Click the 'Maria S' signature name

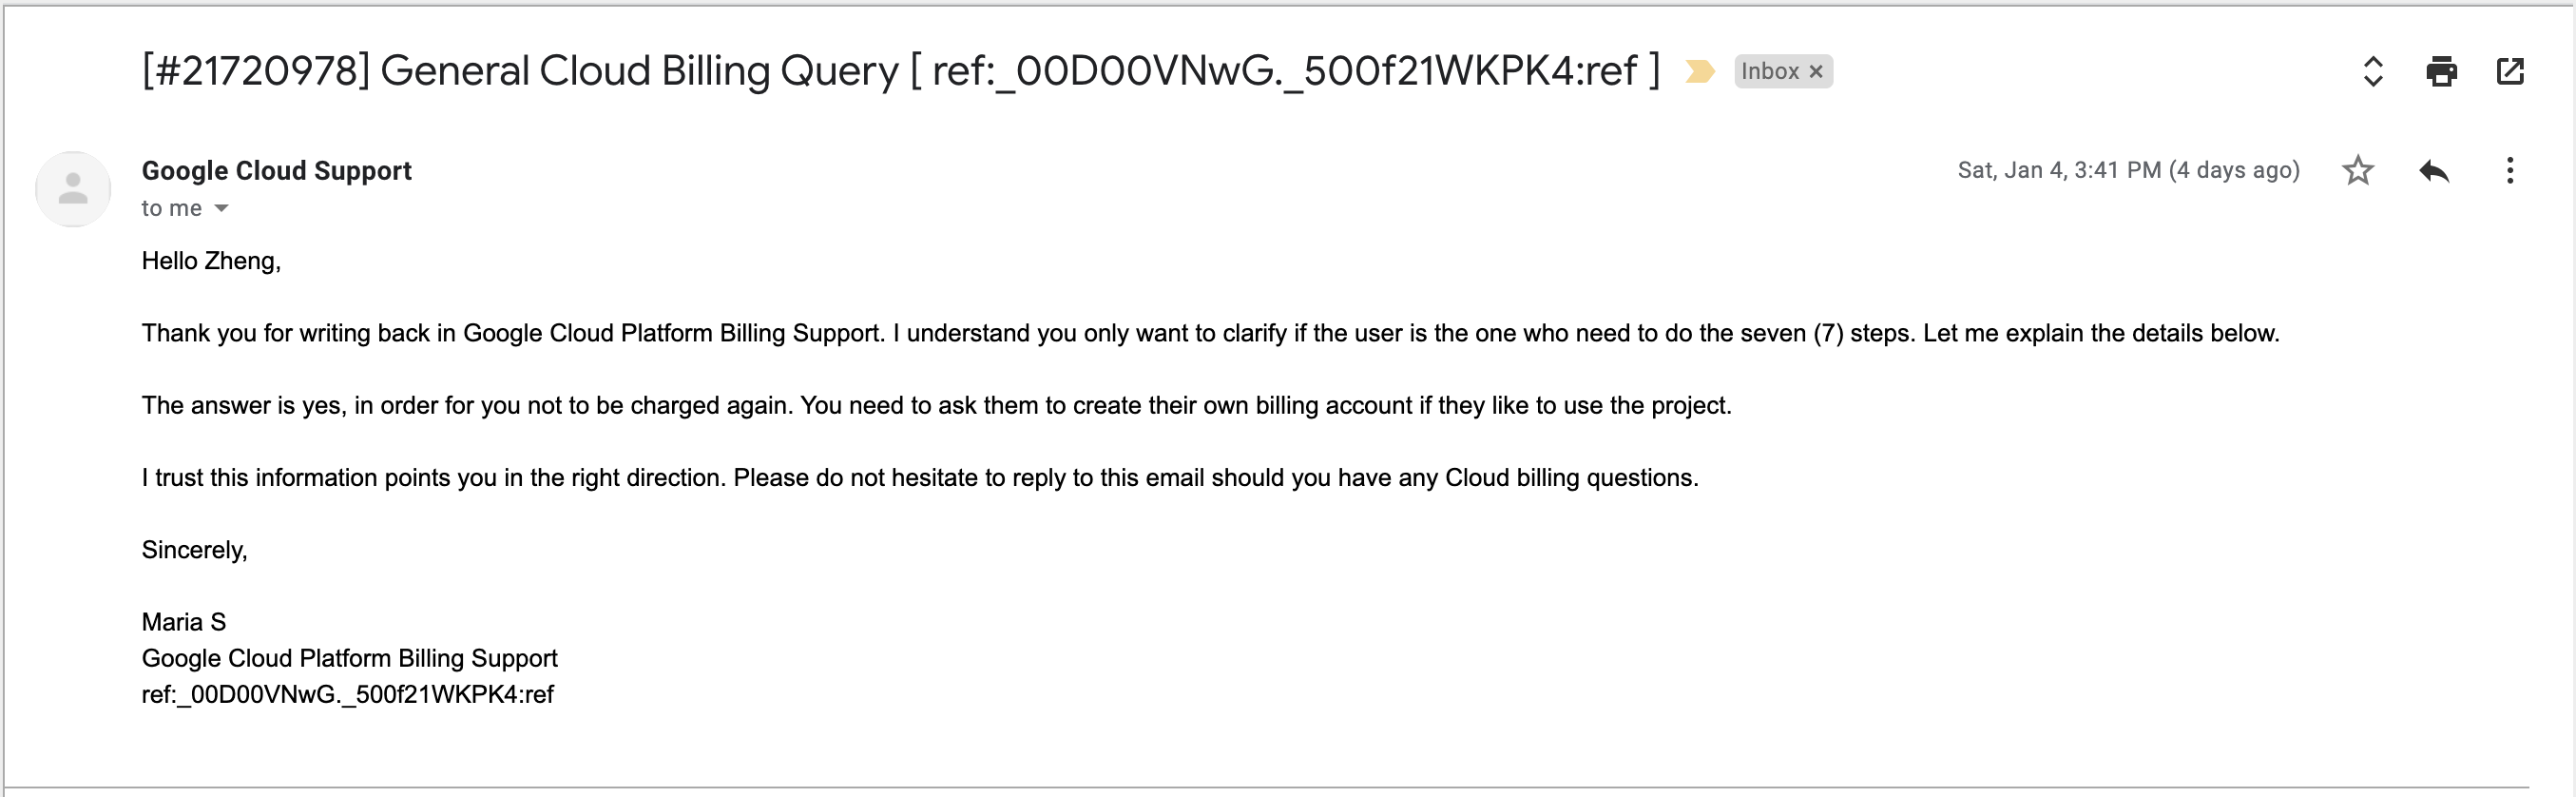(x=184, y=622)
